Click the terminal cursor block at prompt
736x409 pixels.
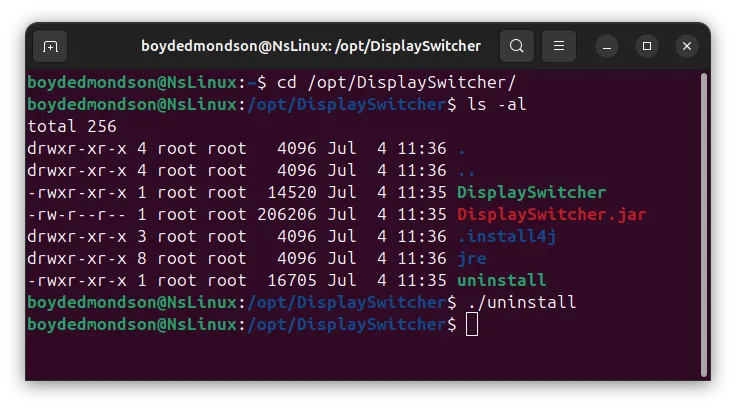coord(472,324)
